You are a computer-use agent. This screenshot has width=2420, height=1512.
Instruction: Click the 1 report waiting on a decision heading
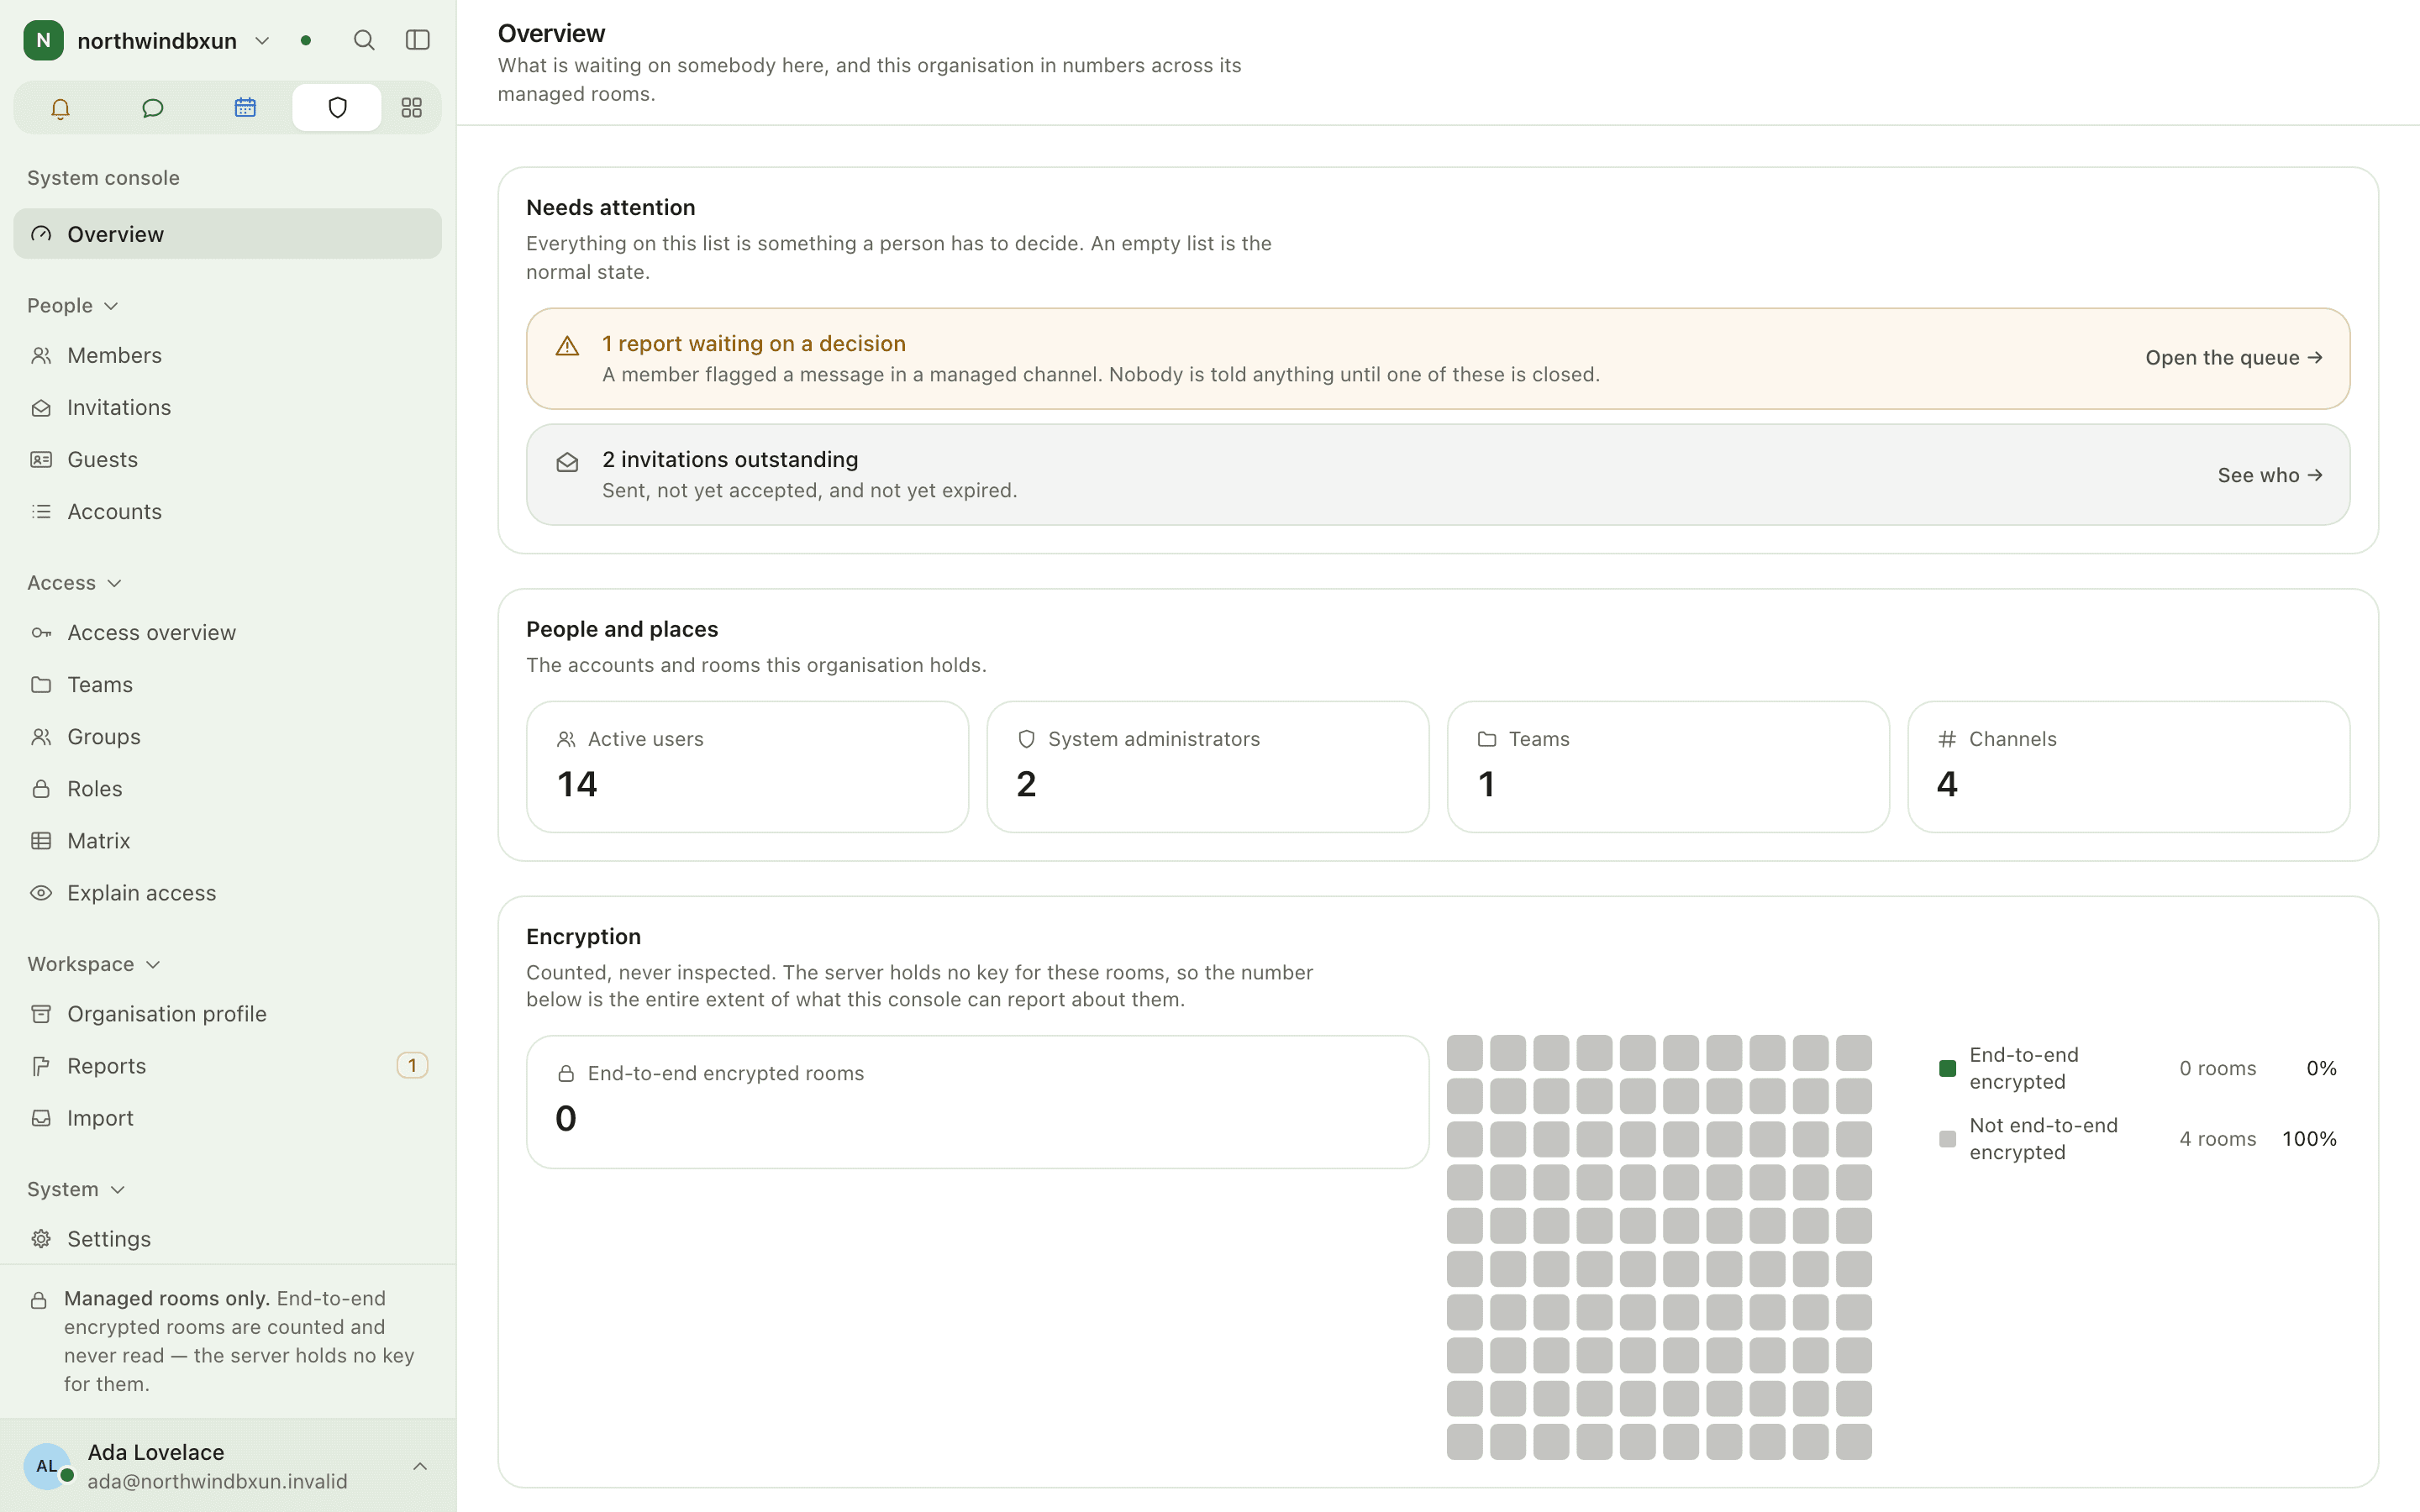tap(754, 344)
